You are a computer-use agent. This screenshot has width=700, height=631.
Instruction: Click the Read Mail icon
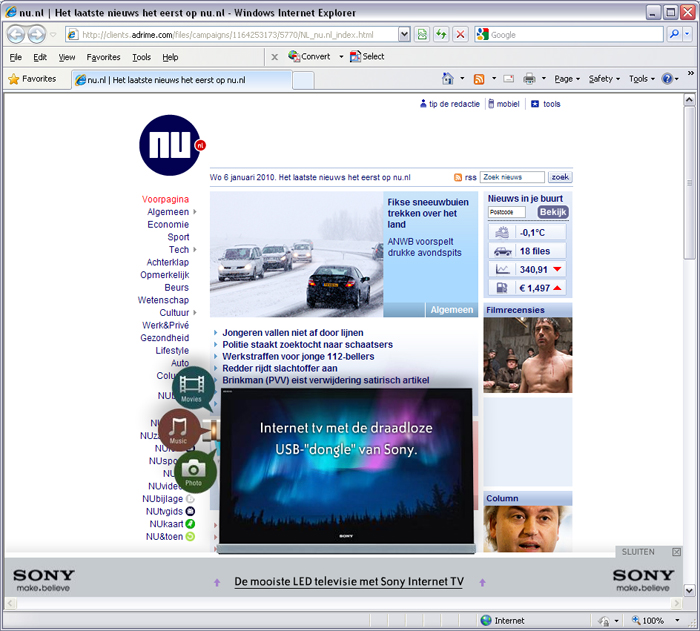pyautogui.click(x=508, y=79)
